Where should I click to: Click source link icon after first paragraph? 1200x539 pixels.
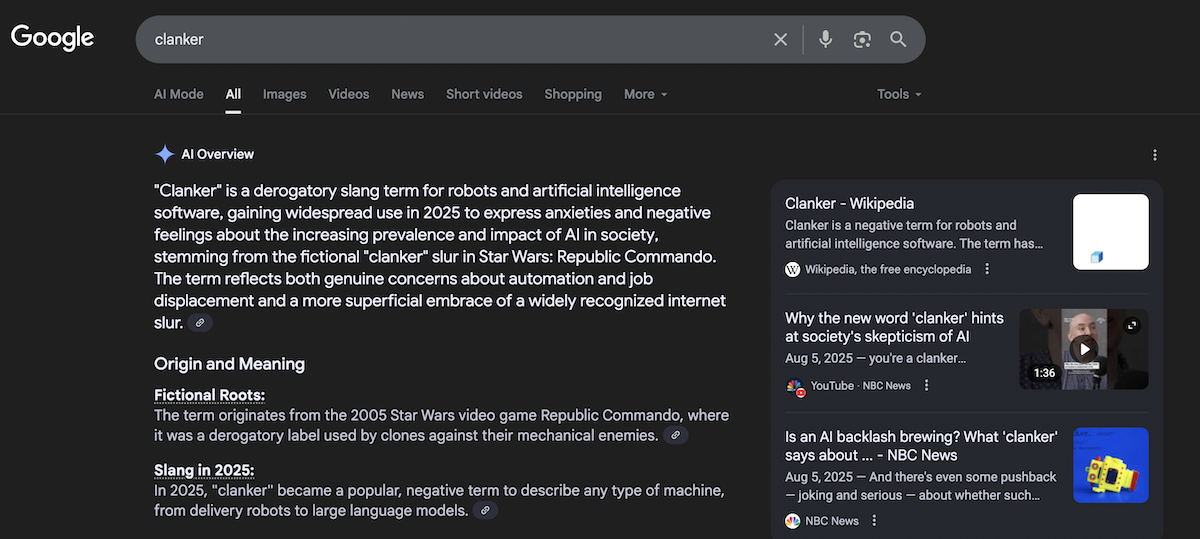point(200,323)
